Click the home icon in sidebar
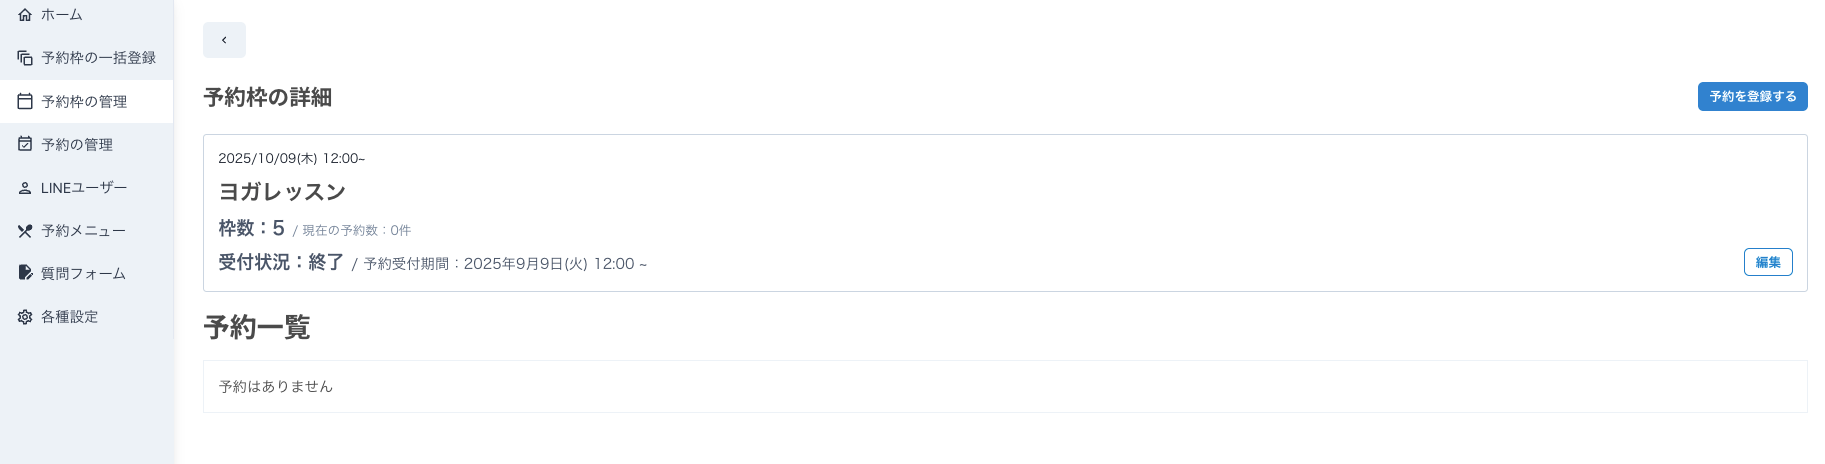This screenshot has height=464, width=1825. tap(25, 15)
